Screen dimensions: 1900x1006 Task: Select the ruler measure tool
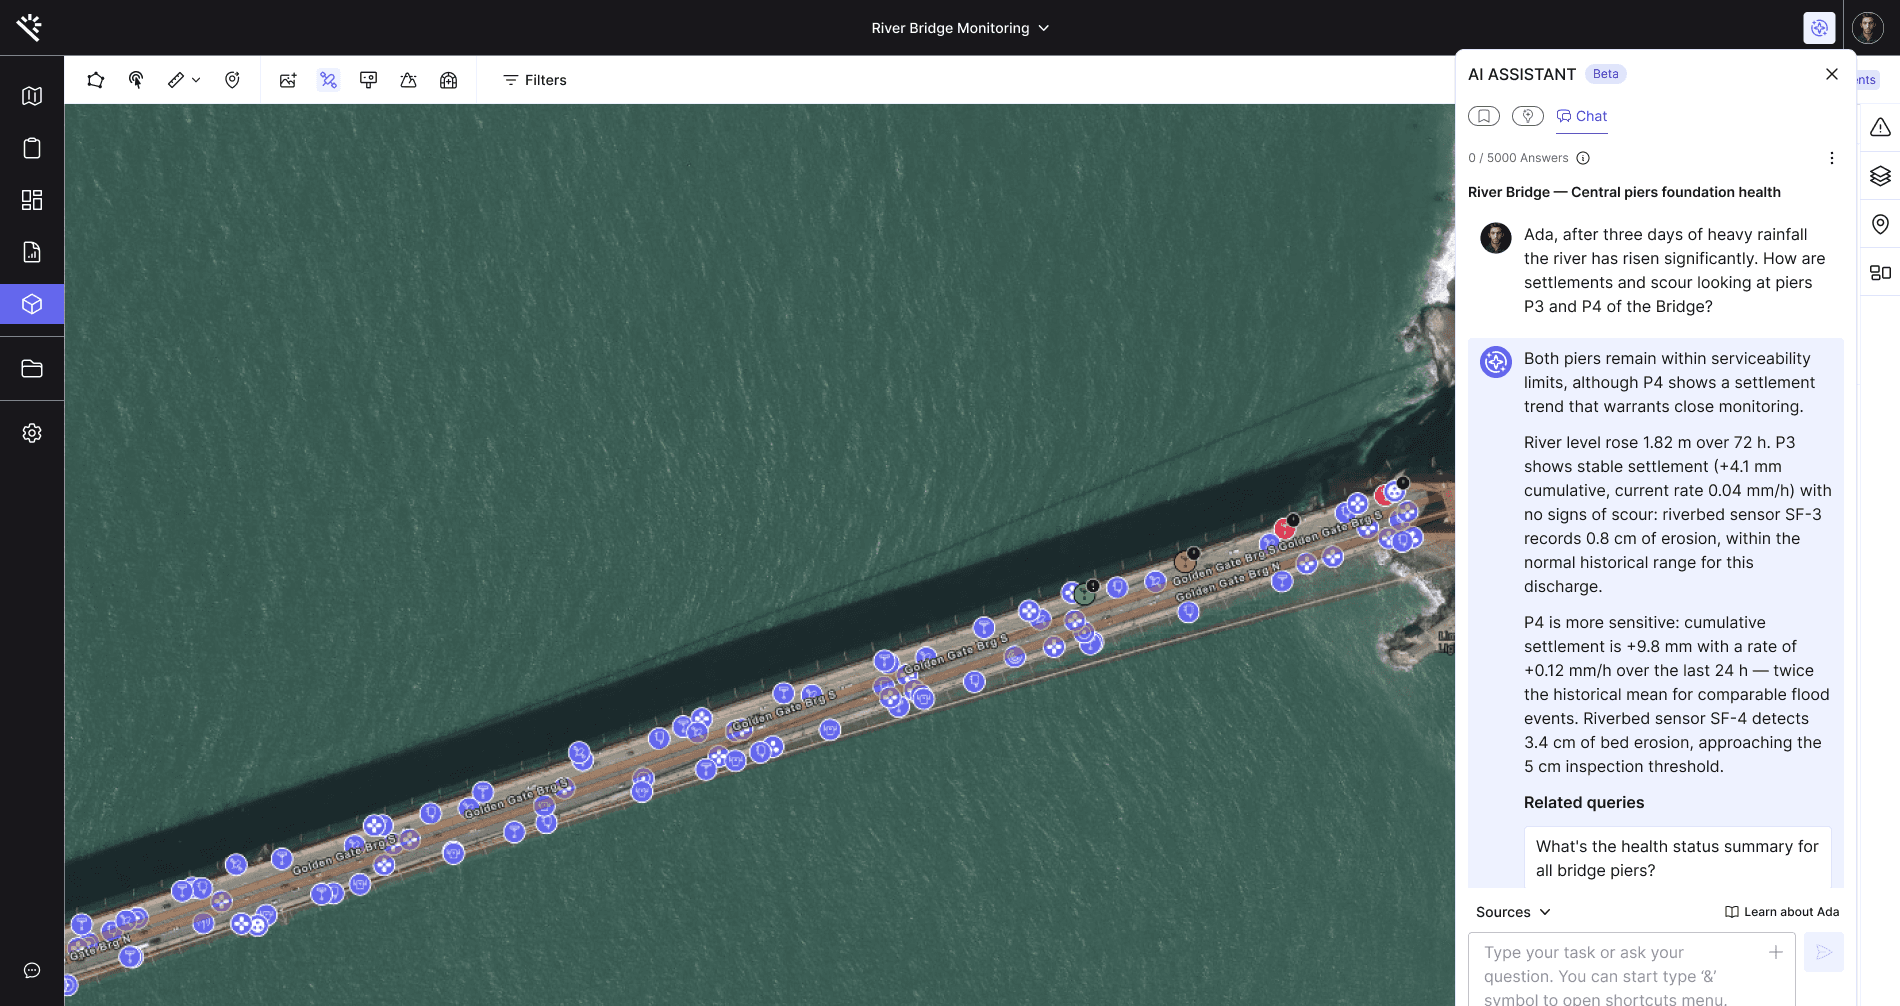click(x=176, y=80)
